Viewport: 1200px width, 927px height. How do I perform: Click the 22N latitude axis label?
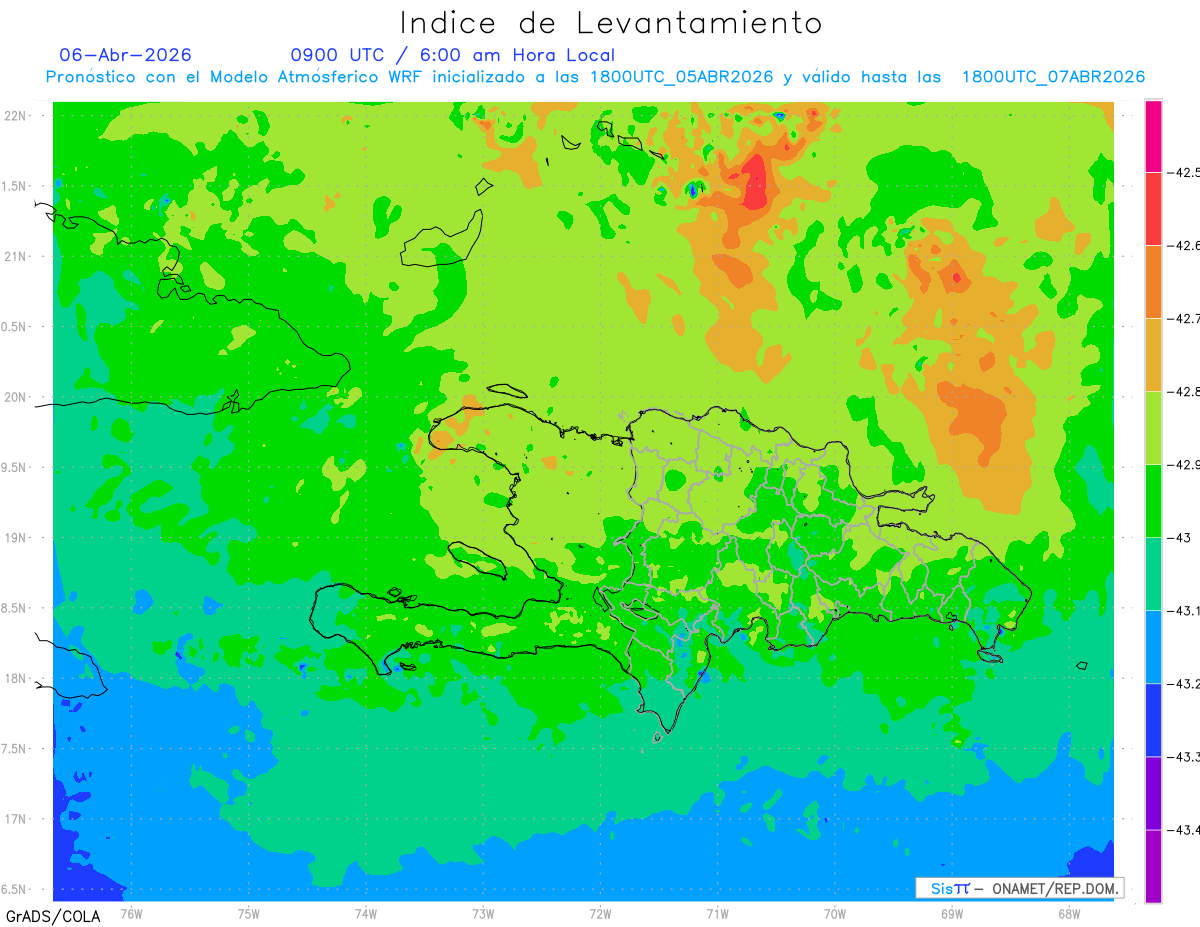coord(16,115)
